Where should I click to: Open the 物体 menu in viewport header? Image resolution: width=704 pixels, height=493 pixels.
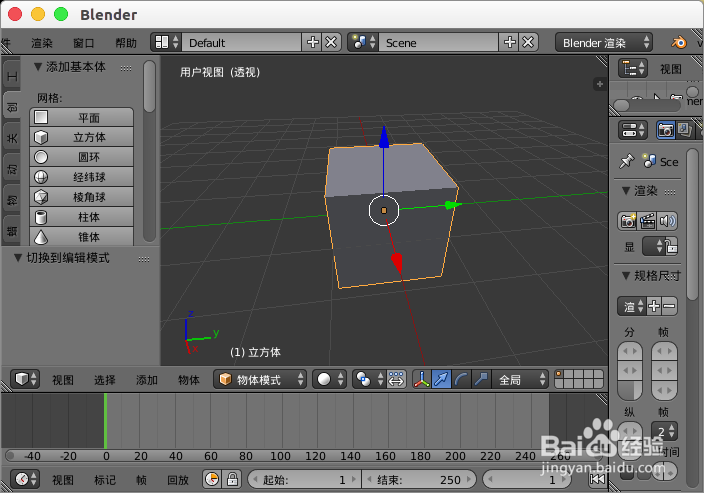tap(189, 380)
